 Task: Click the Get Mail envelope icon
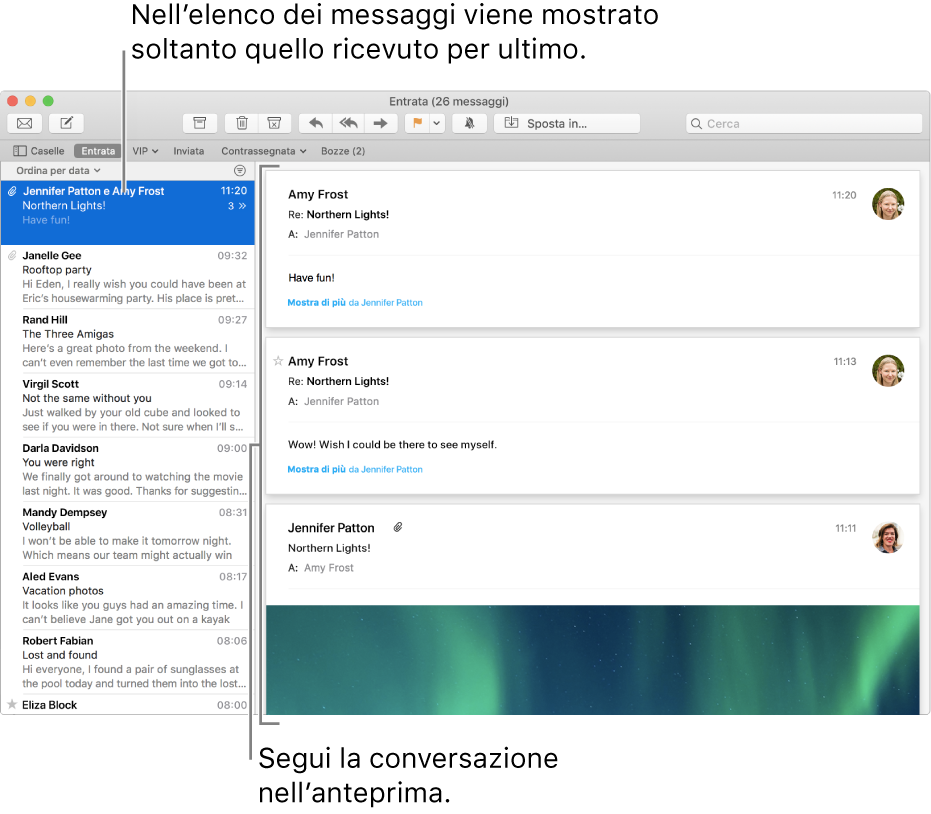pos(24,123)
